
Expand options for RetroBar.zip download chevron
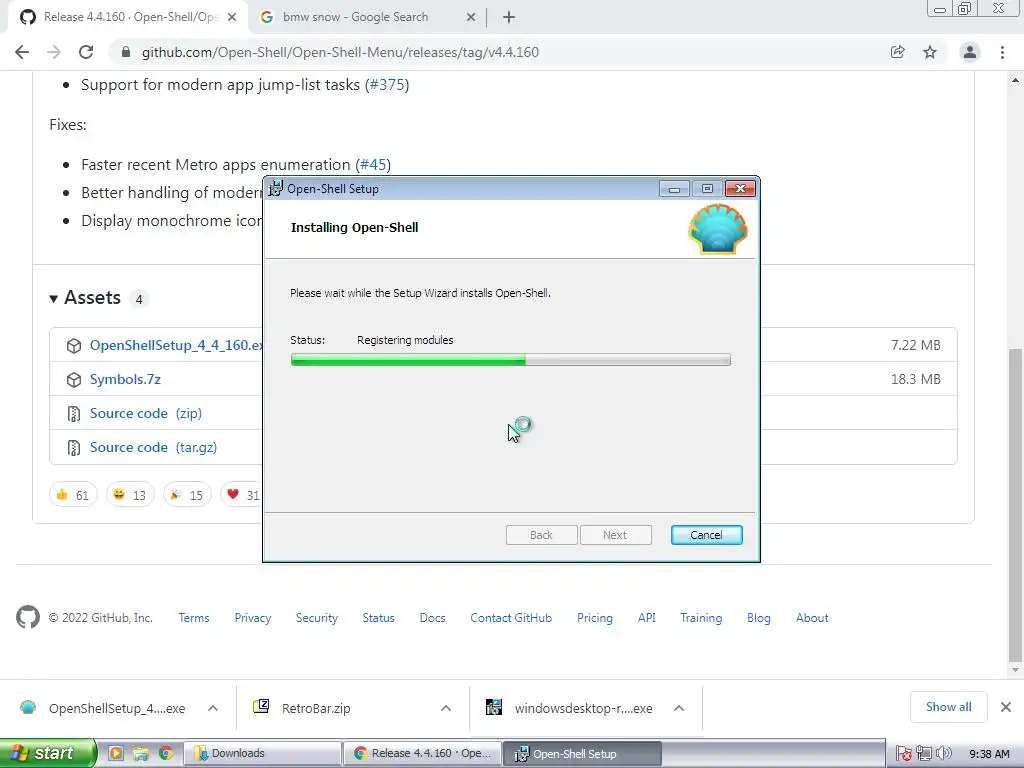click(x=446, y=708)
